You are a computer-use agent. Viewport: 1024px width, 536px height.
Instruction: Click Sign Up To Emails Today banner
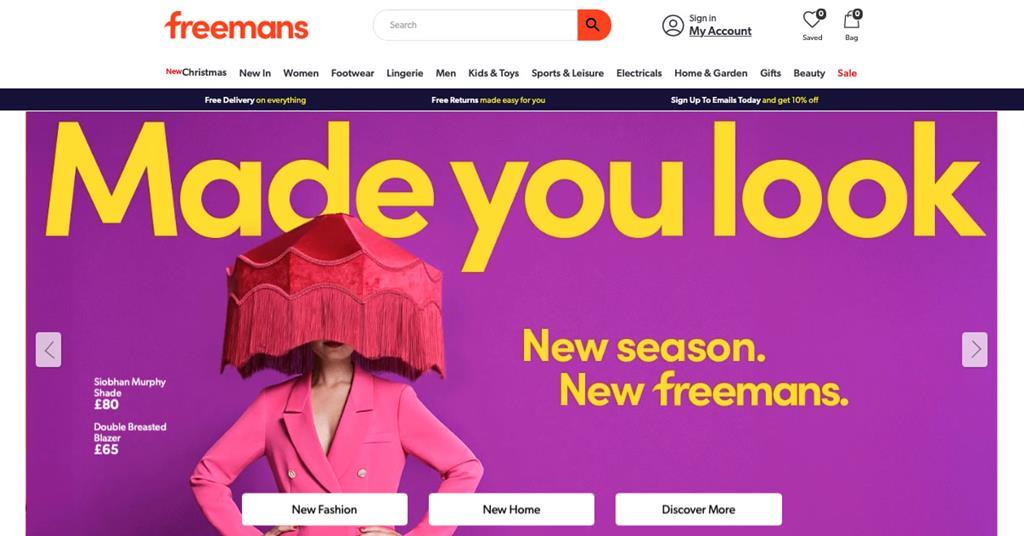pyautogui.click(x=744, y=100)
